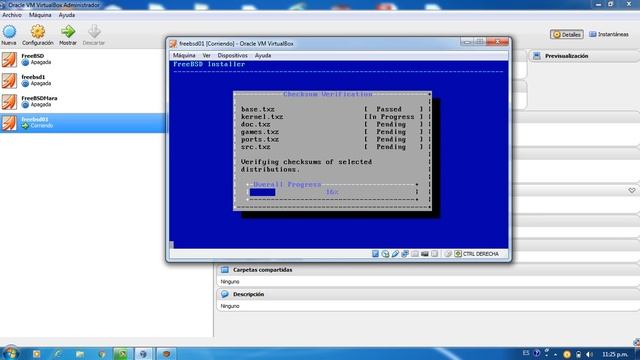Click the Carpetas compartidas folder icon
The width and height of the screenshot is (640, 360).
pyautogui.click(x=224, y=270)
